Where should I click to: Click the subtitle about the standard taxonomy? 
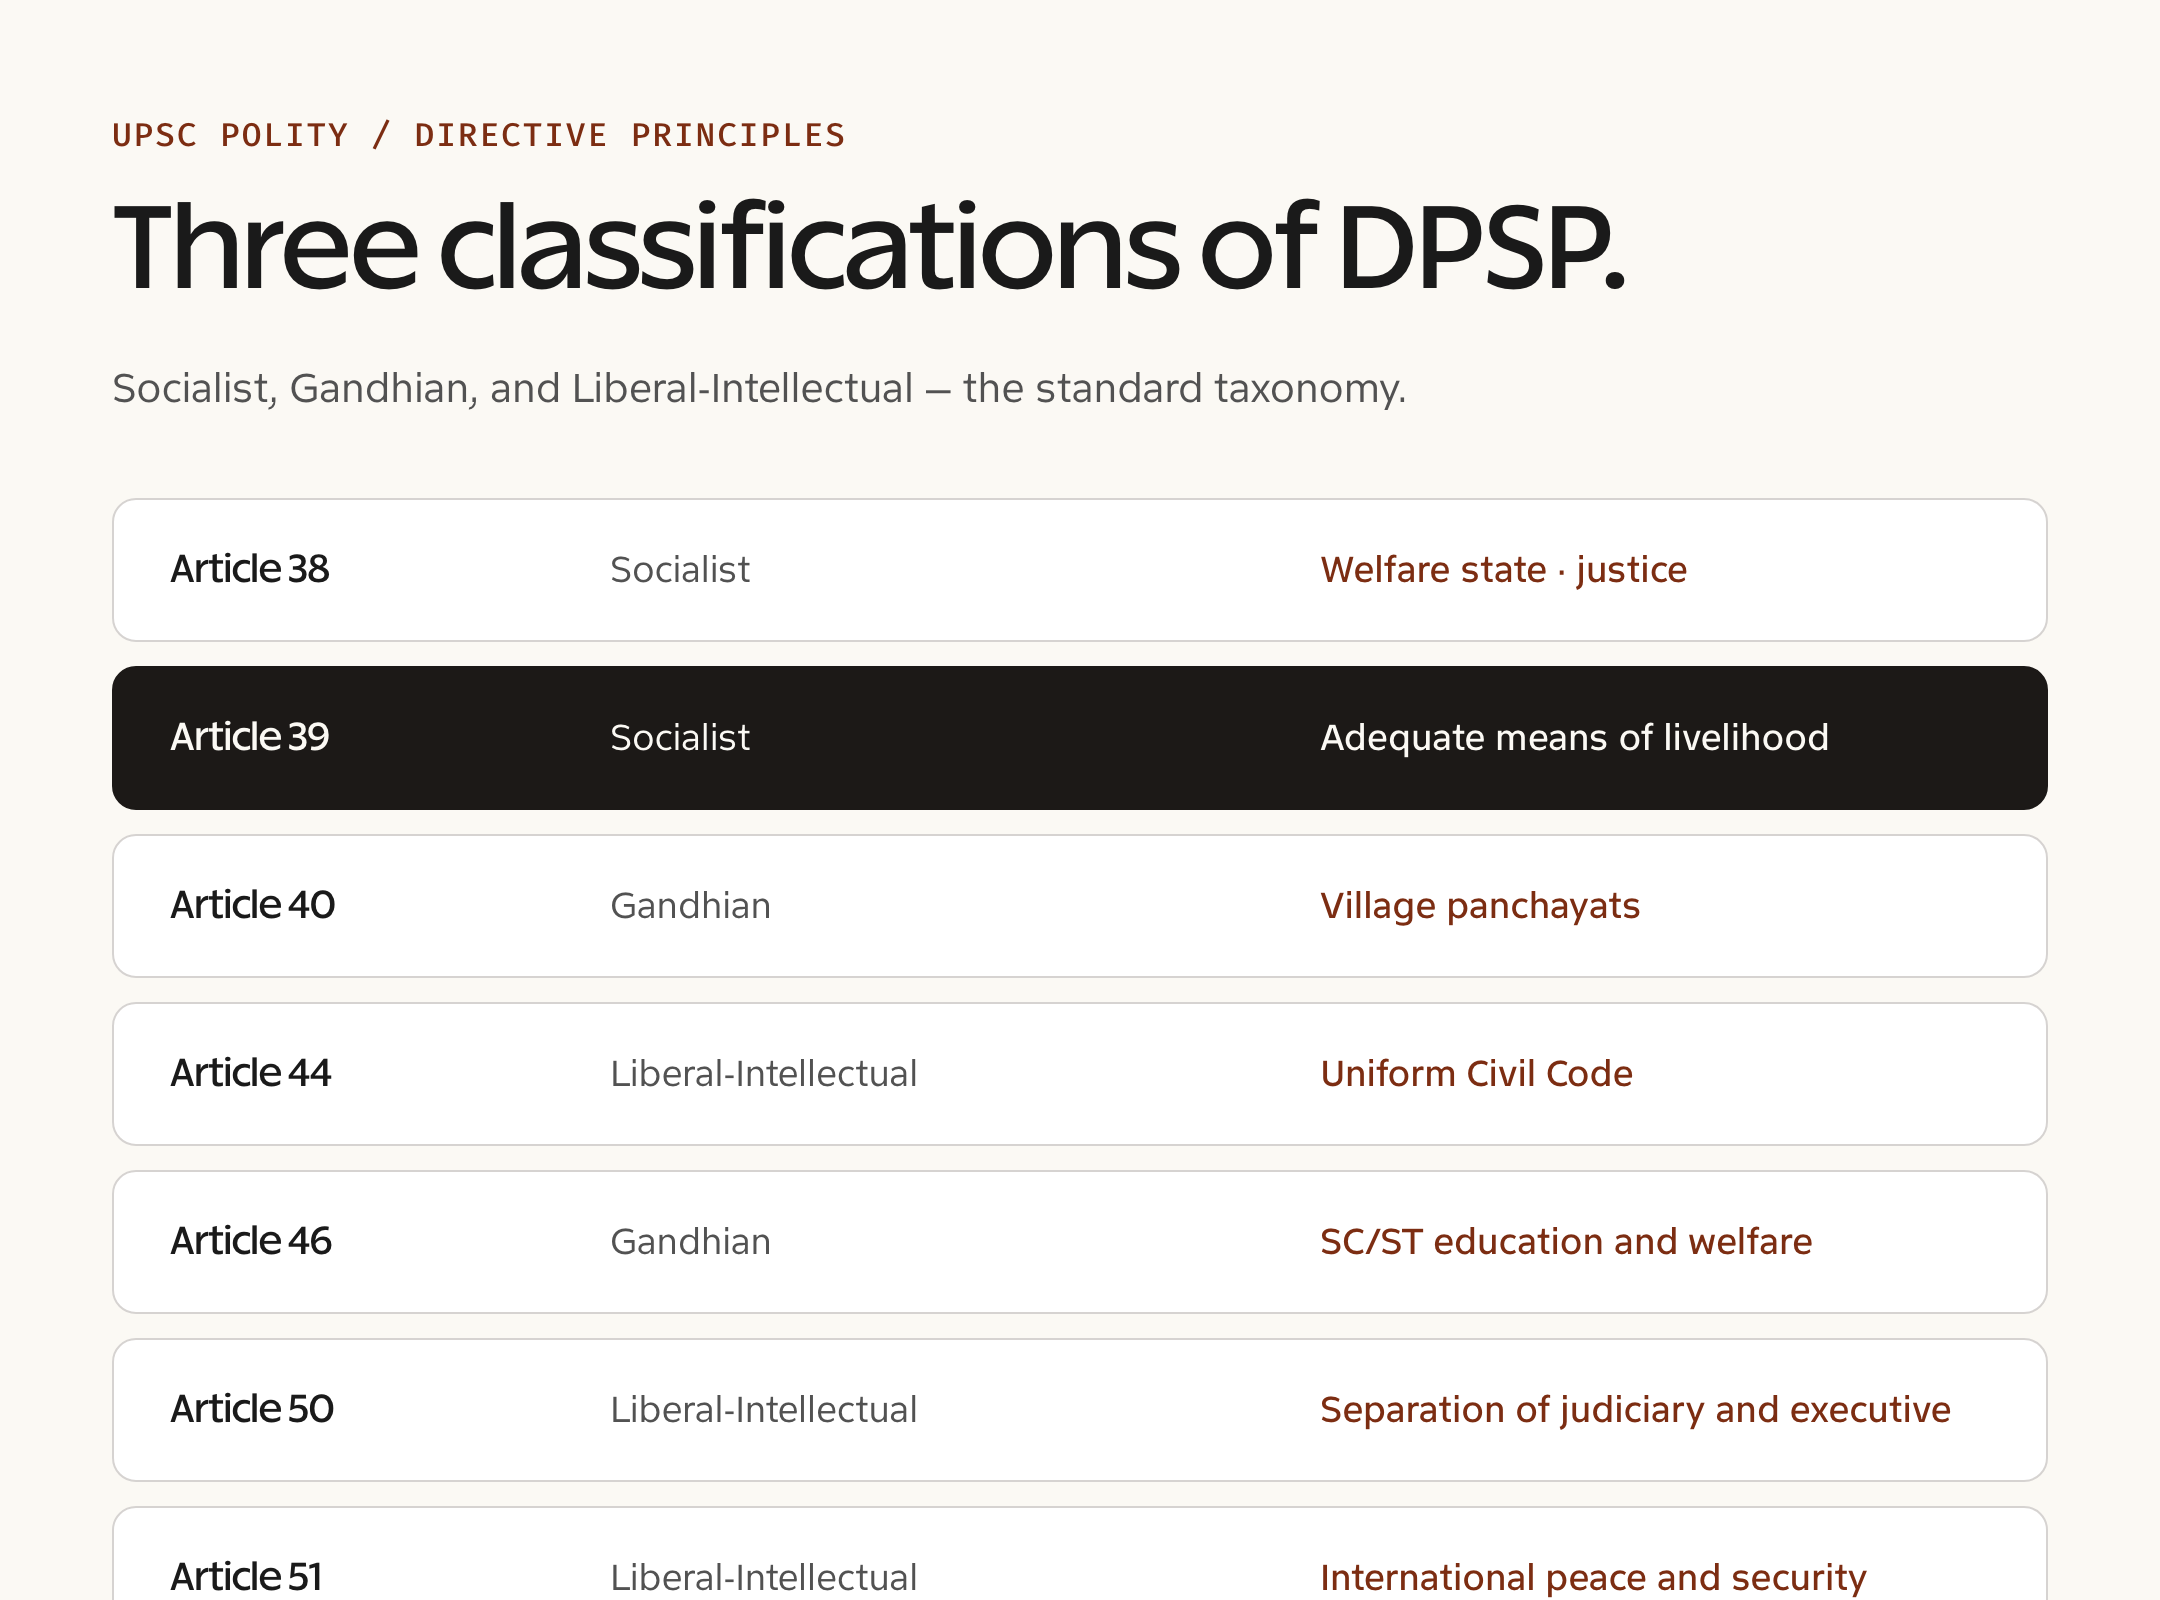(759, 388)
